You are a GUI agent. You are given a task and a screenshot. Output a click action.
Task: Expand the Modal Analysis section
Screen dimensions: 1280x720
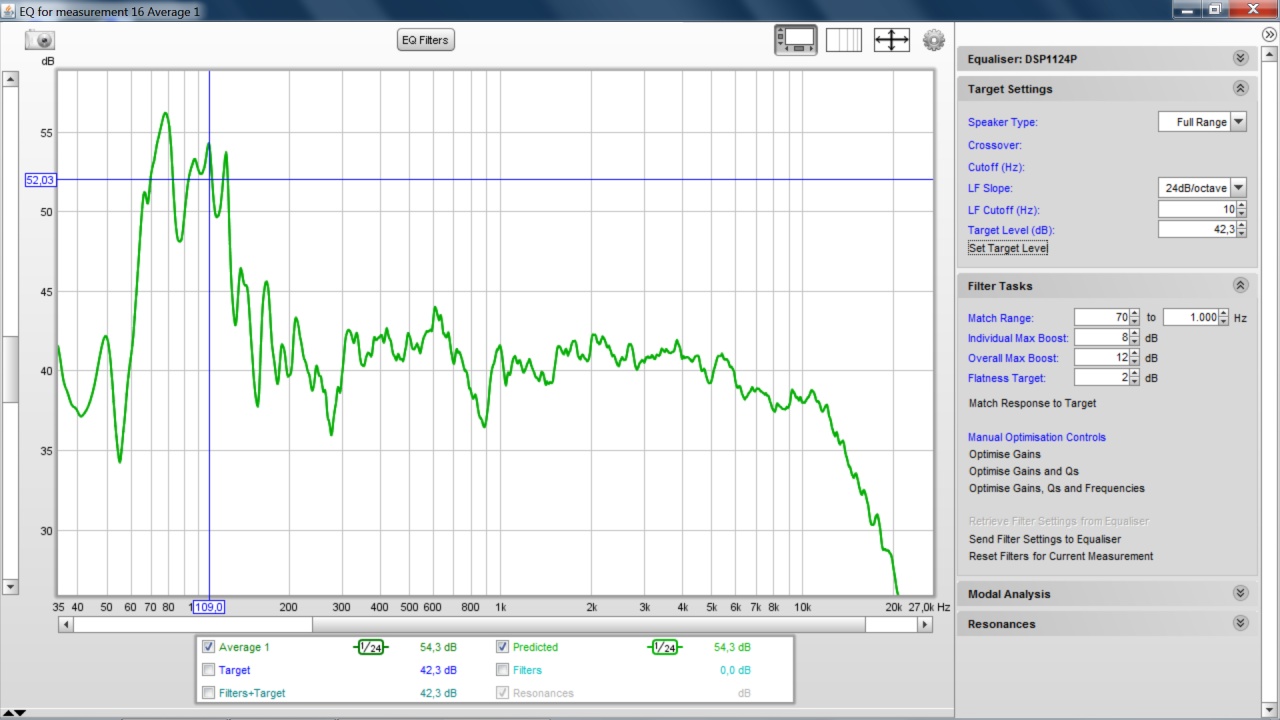point(1240,594)
